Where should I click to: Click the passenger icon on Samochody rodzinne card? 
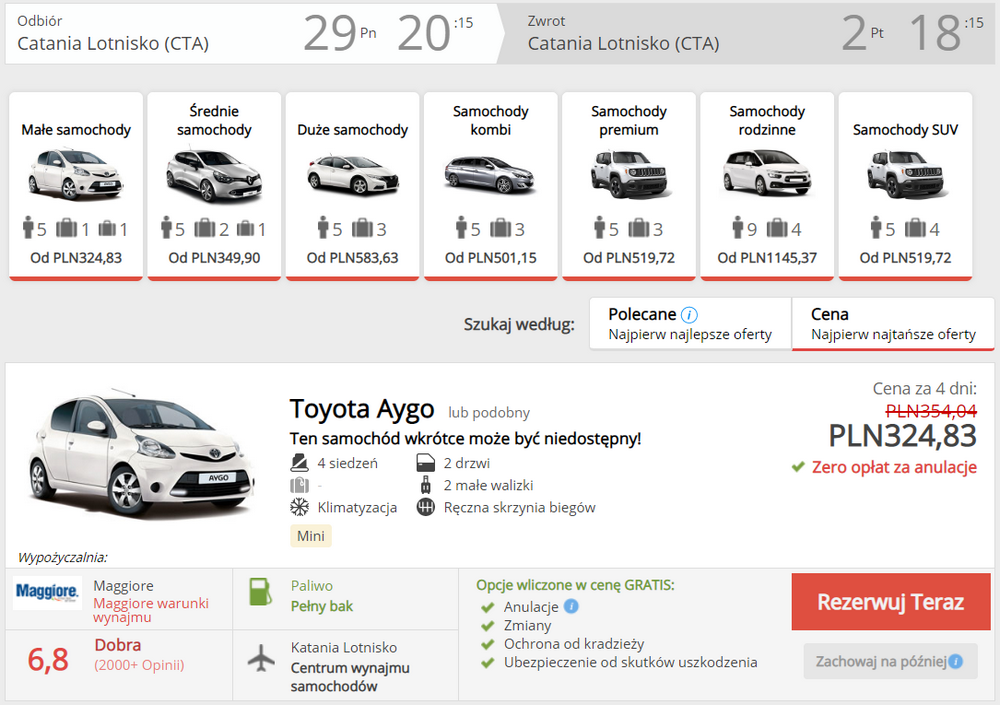pyautogui.click(x=738, y=227)
